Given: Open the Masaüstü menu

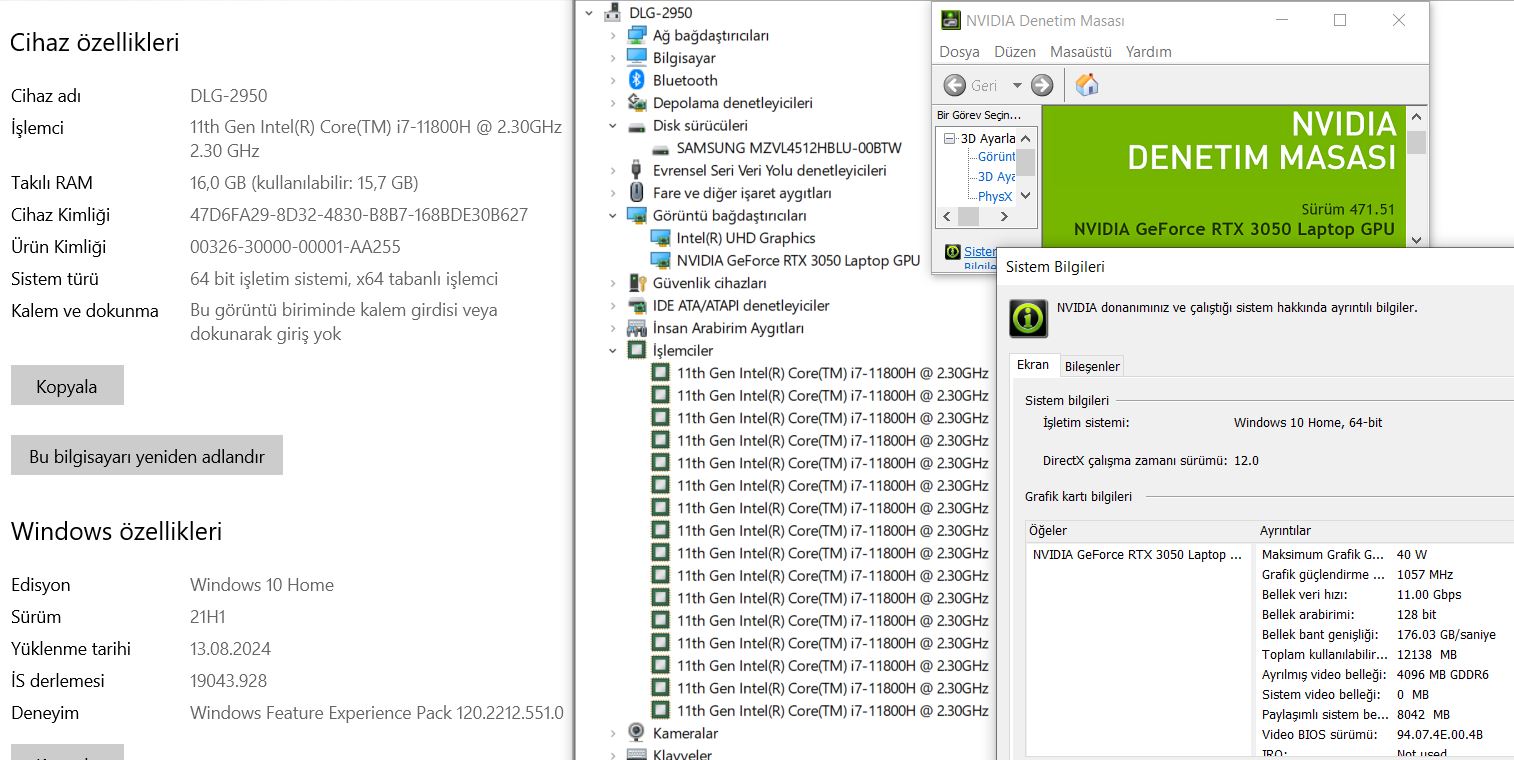Looking at the screenshot, I should click(x=1081, y=52).
